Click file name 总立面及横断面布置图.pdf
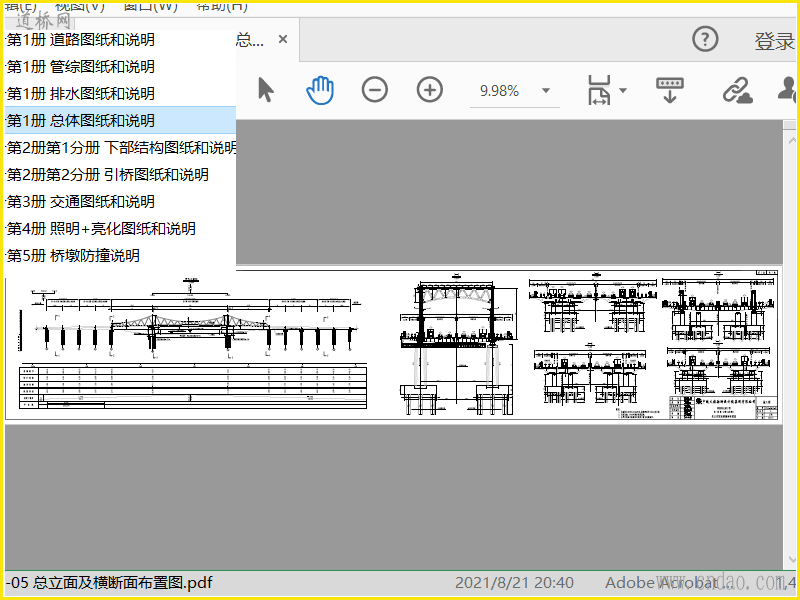The image size is (800, 600). tap(122, 583)
